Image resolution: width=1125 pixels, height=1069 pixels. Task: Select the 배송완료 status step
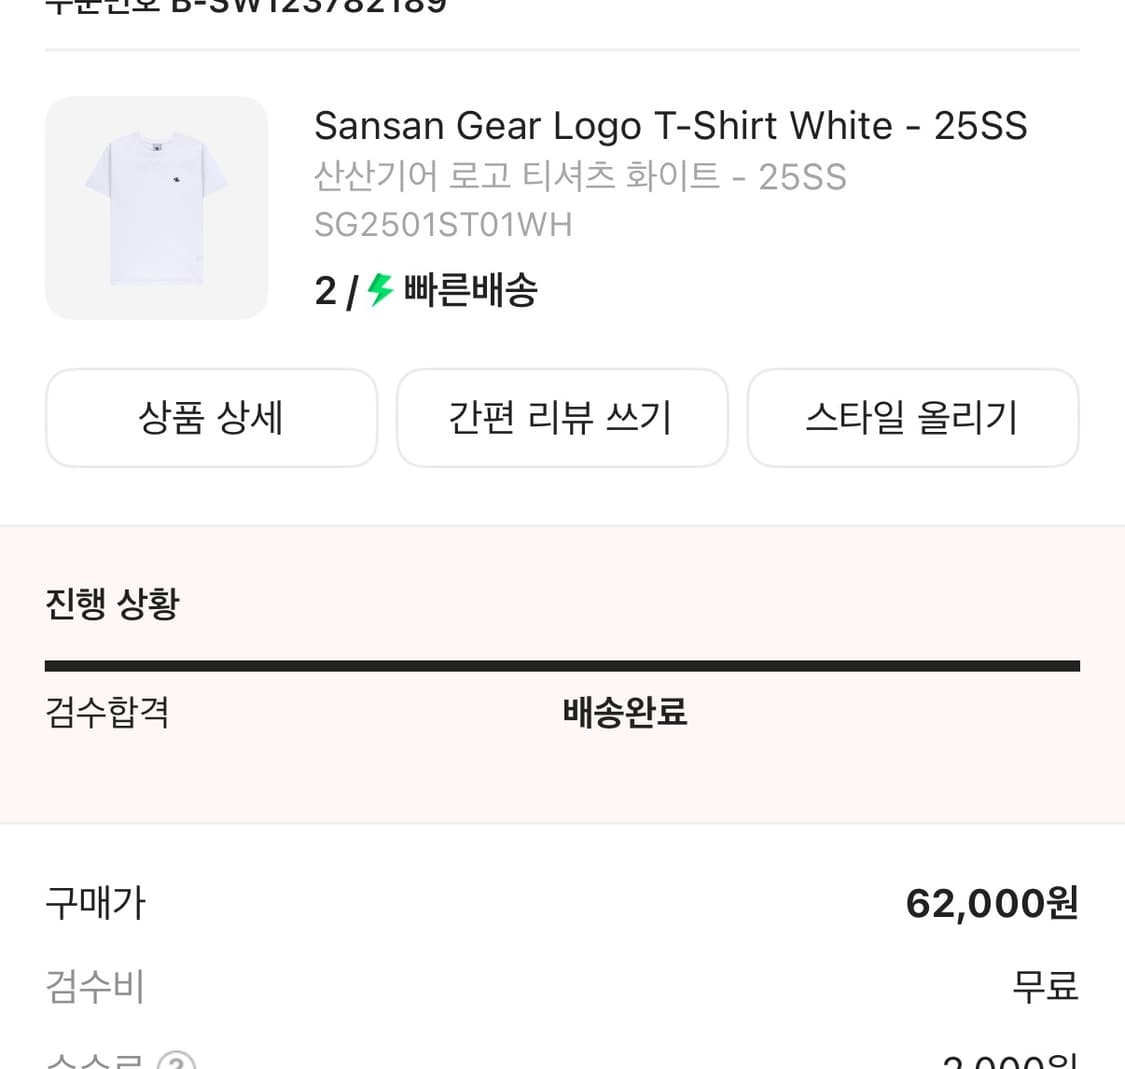point(625,713)
